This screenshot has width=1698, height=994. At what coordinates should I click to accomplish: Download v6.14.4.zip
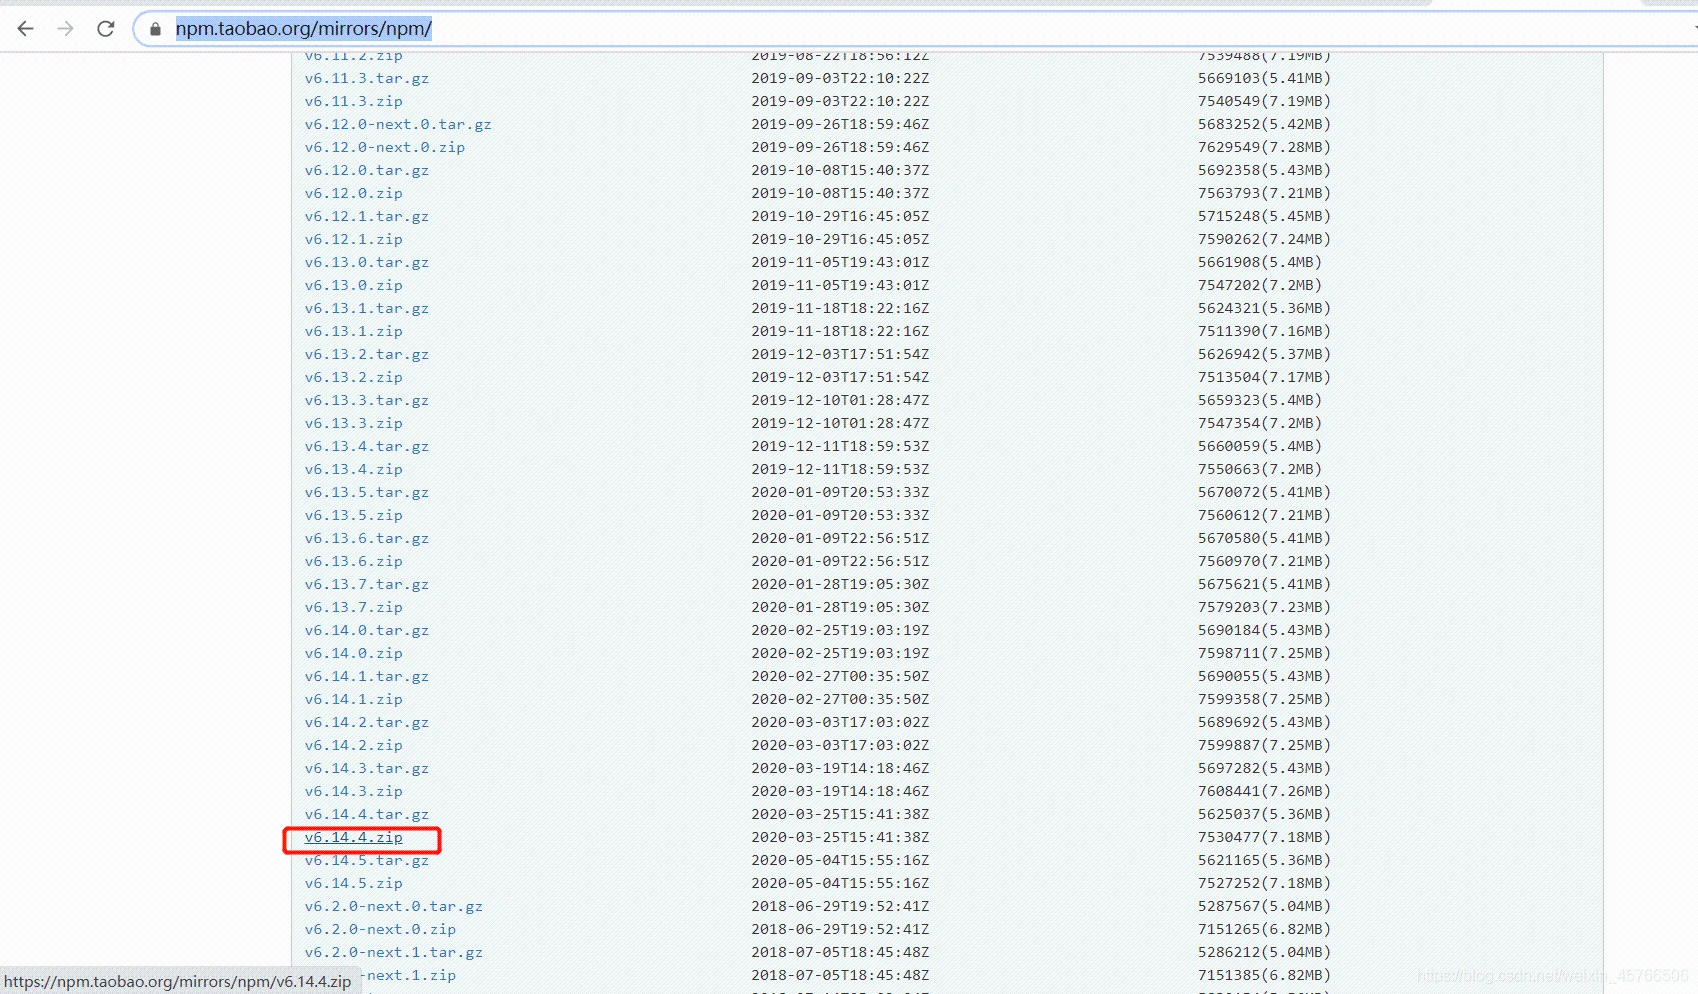coord(354,838)
